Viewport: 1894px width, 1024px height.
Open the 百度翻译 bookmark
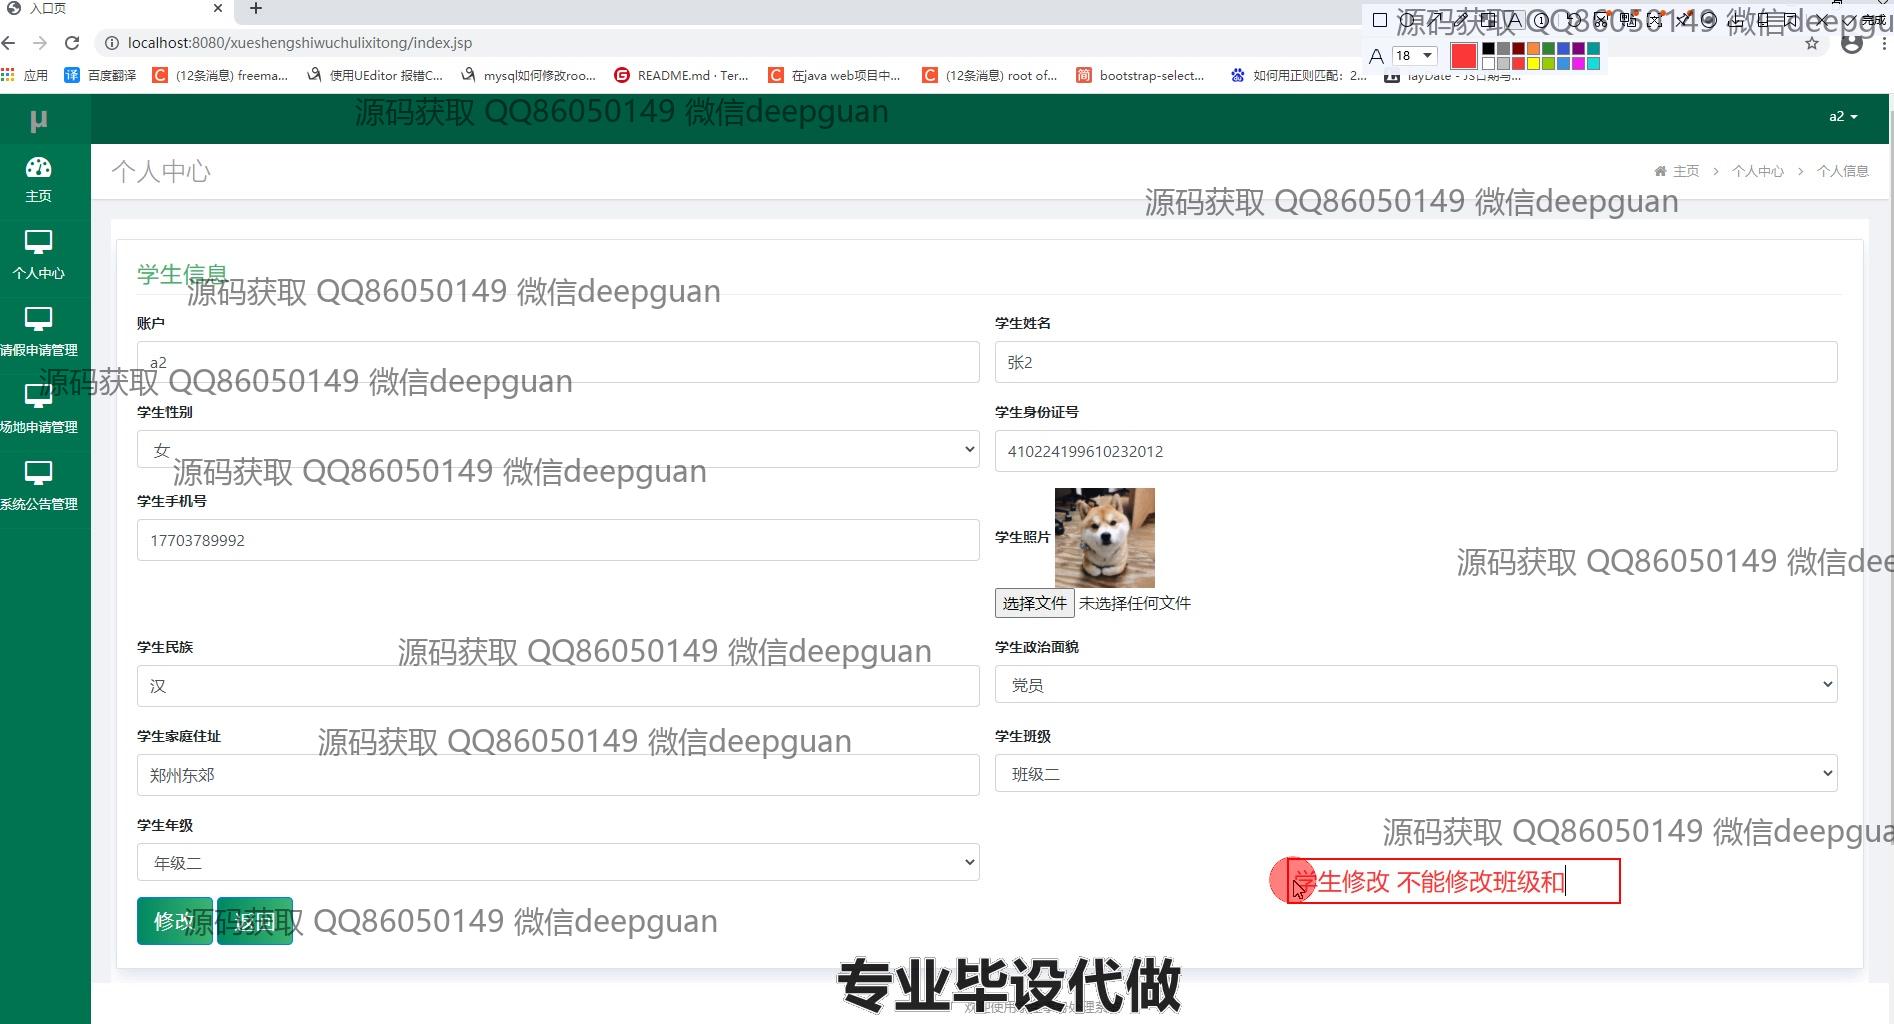point(100,75)
